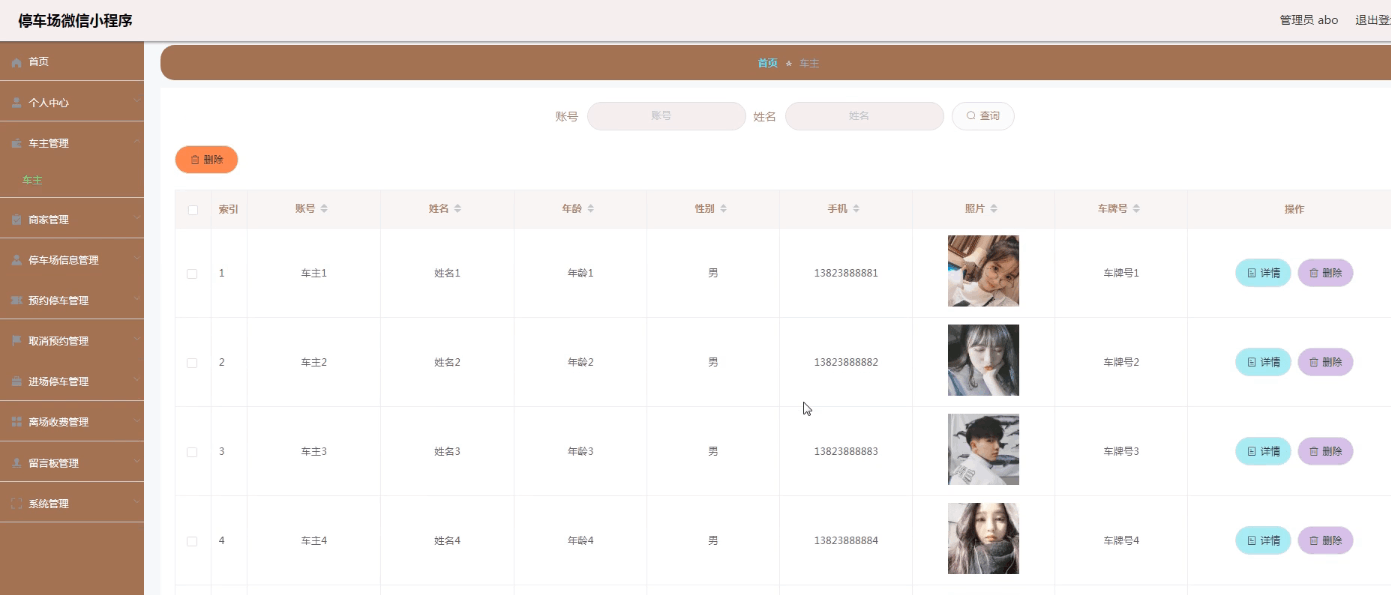Click the icon beside 留言板管理
Image resolution: width=1391 pixels, height=595 pixels.
pyautogui.click(x=16, y=464)
